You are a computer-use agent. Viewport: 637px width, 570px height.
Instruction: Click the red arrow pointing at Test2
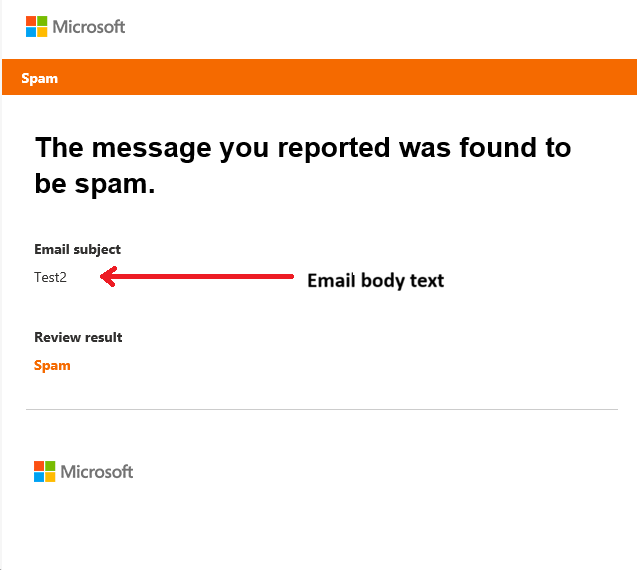coord(197,277)
